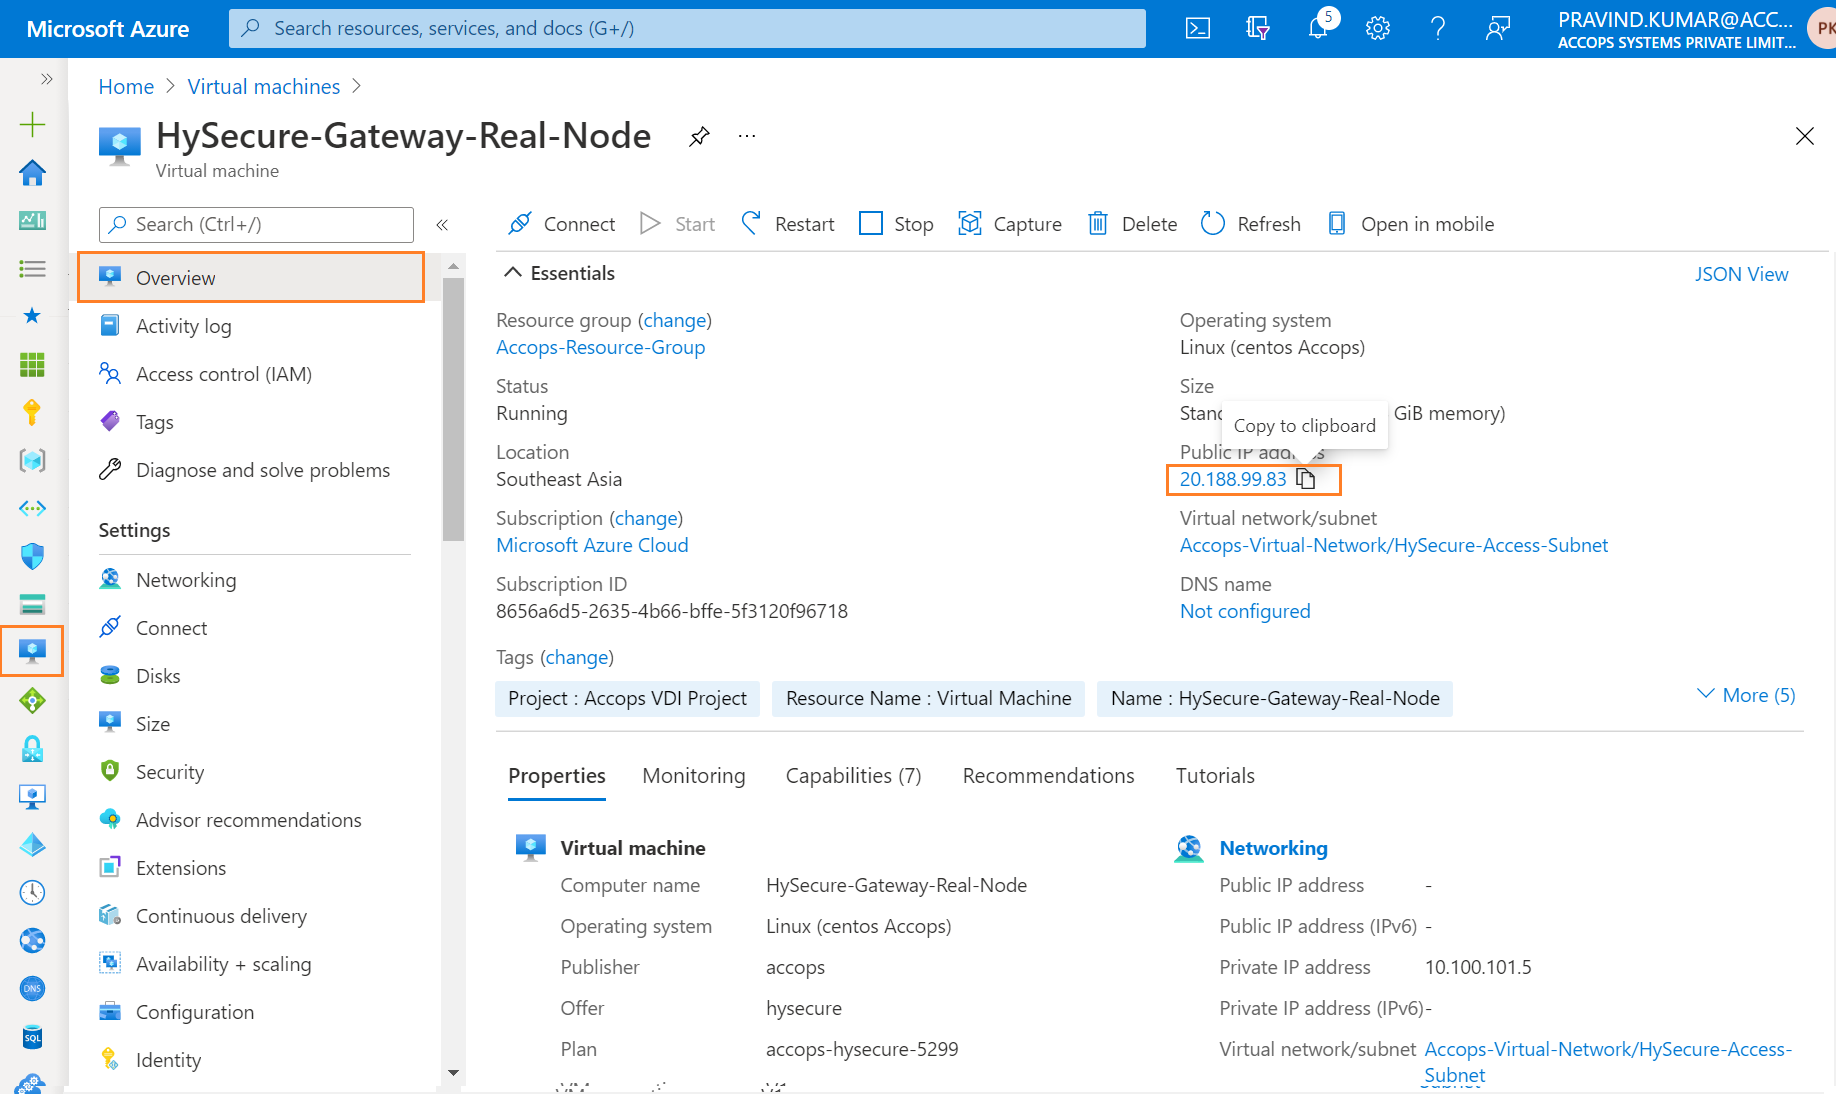Image resolution: width=1836 pixels, height=1094 pixels.
Task: Open Cloud Shell from top bar
Action: click(1197, 28)
